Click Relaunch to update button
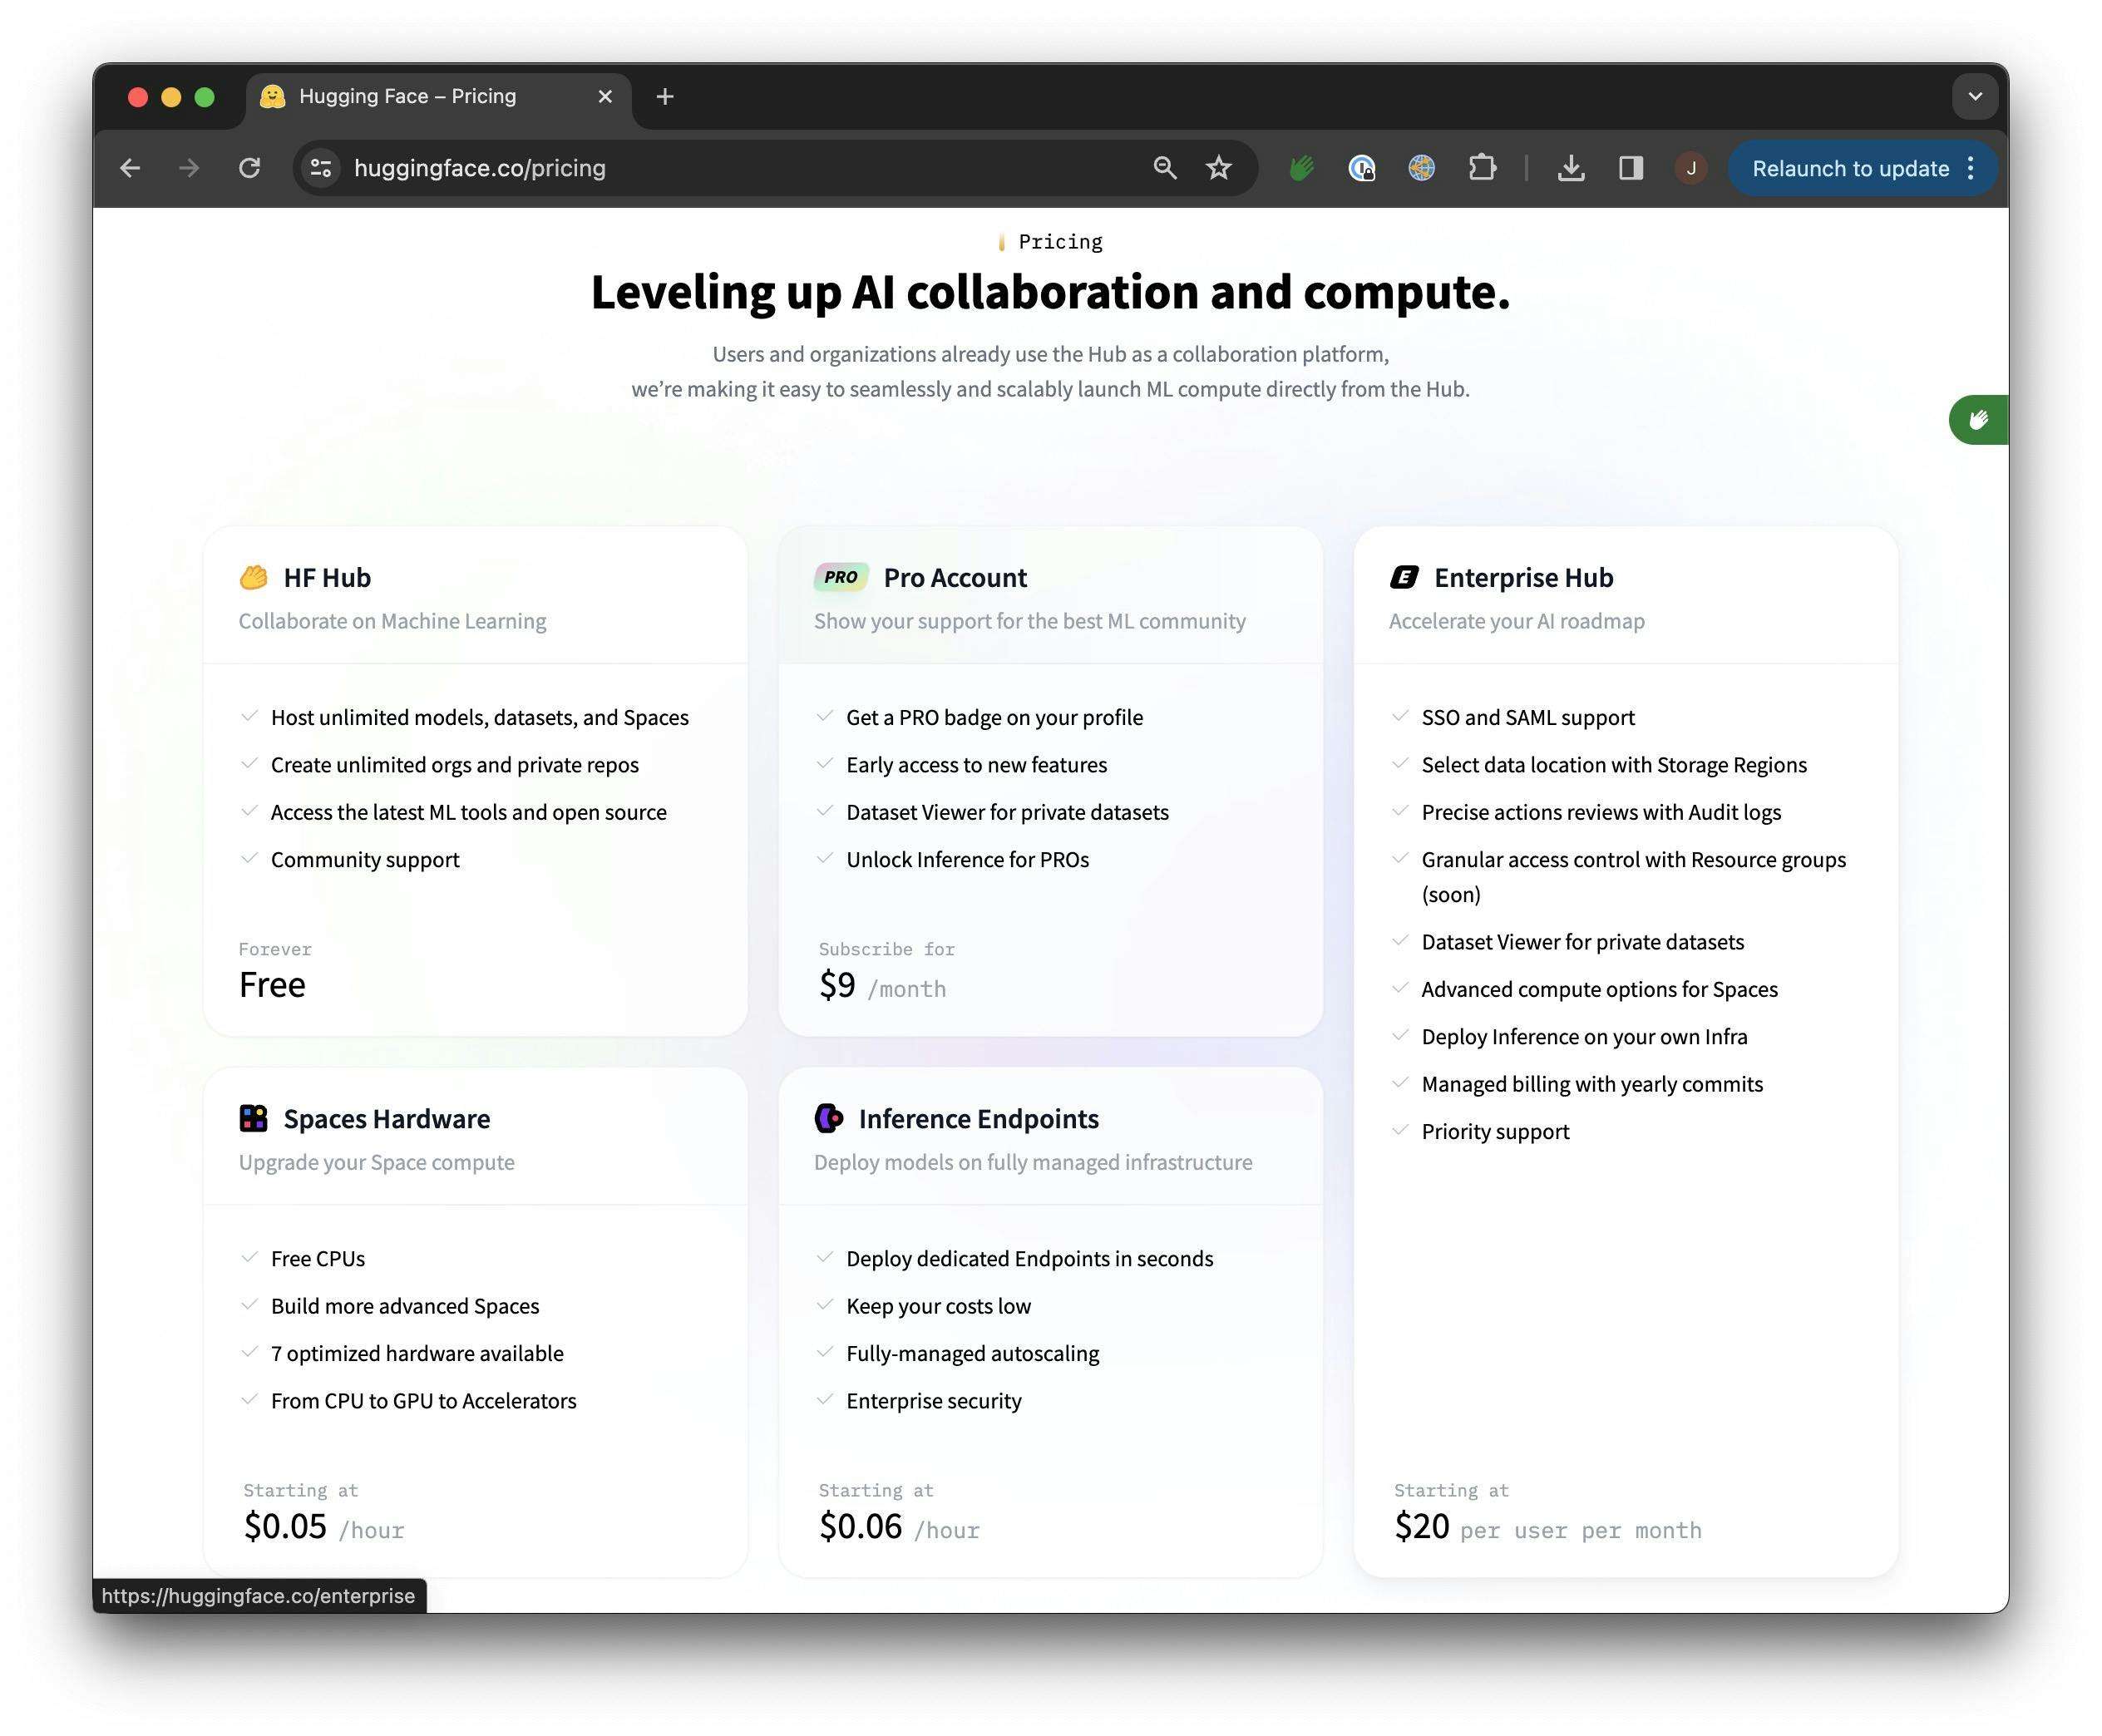Viewport: 2102px width, 1736px height. pyautogui.click(x=1849, y=168)
